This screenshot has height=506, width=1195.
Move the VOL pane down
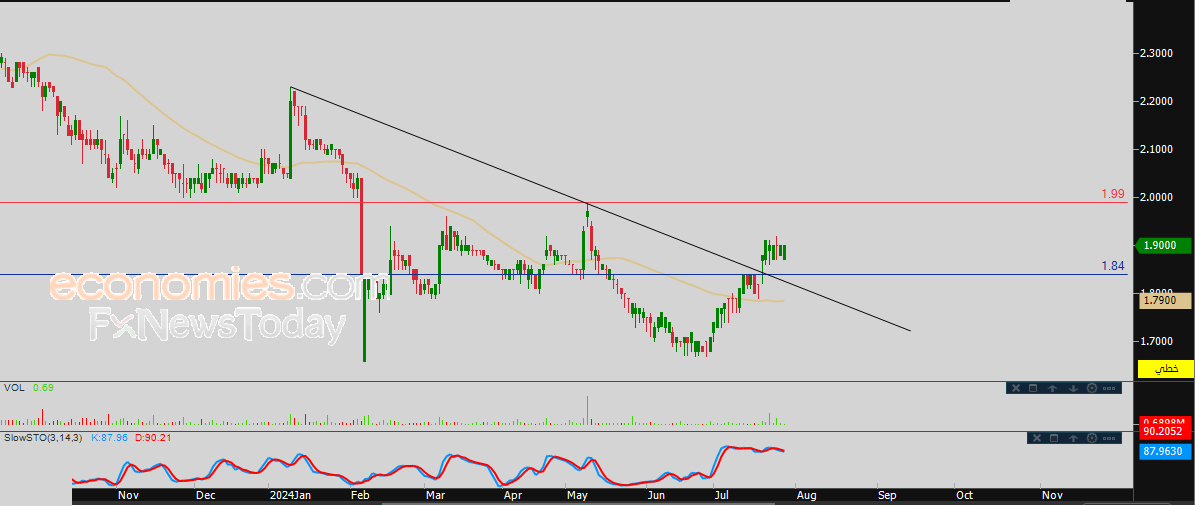click(1073, 388)
